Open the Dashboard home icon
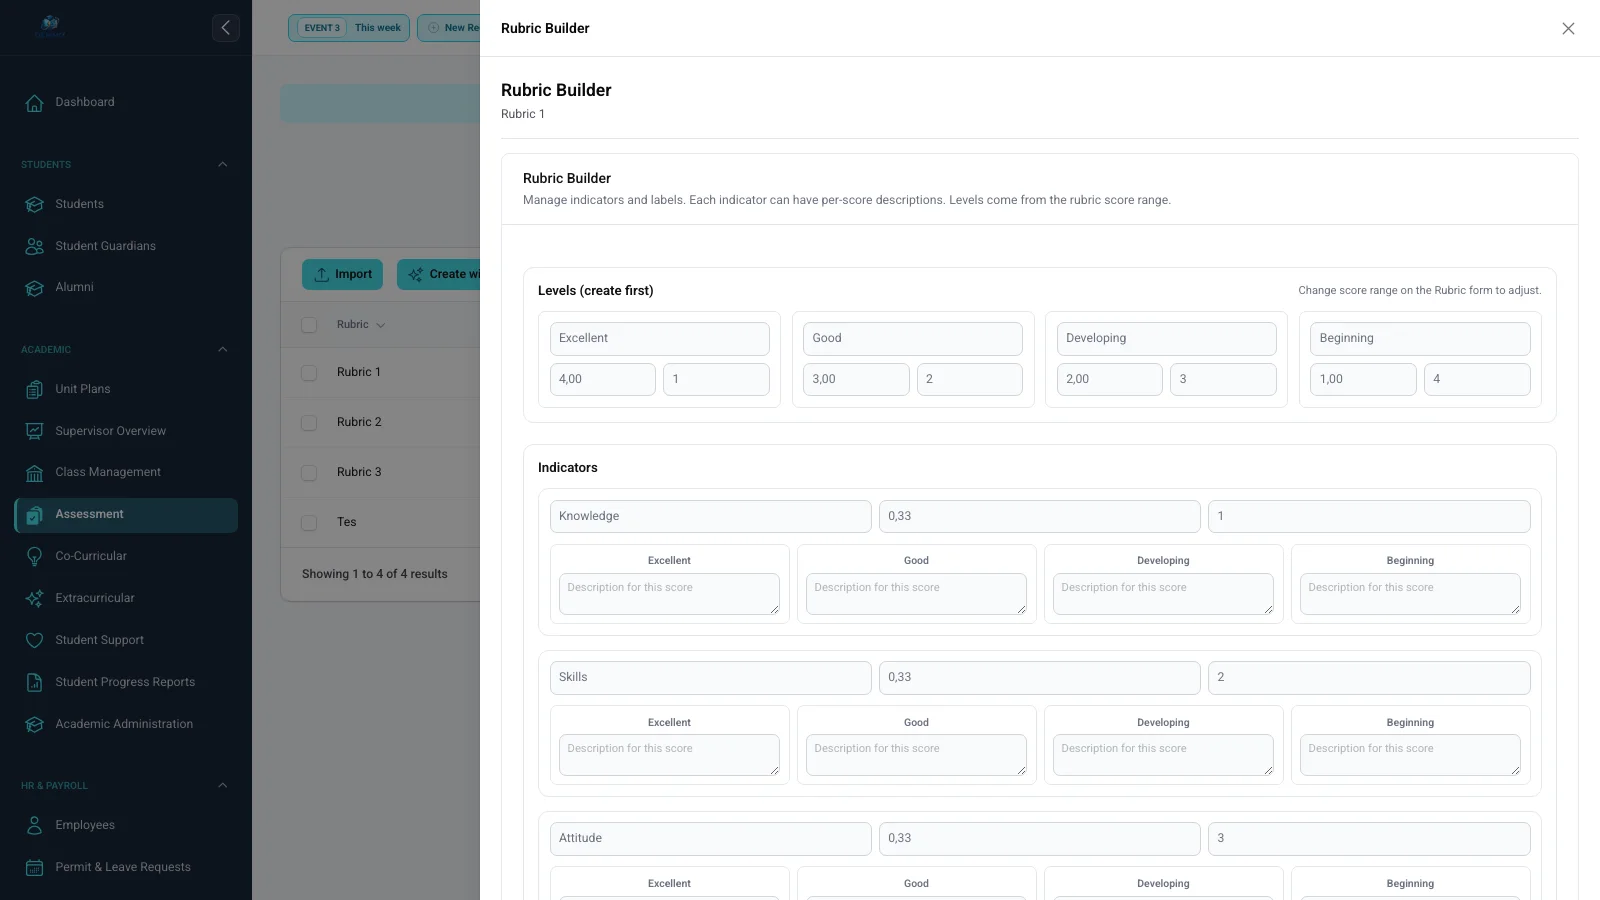Screen dimensions: 1600x900 point(34,103)
